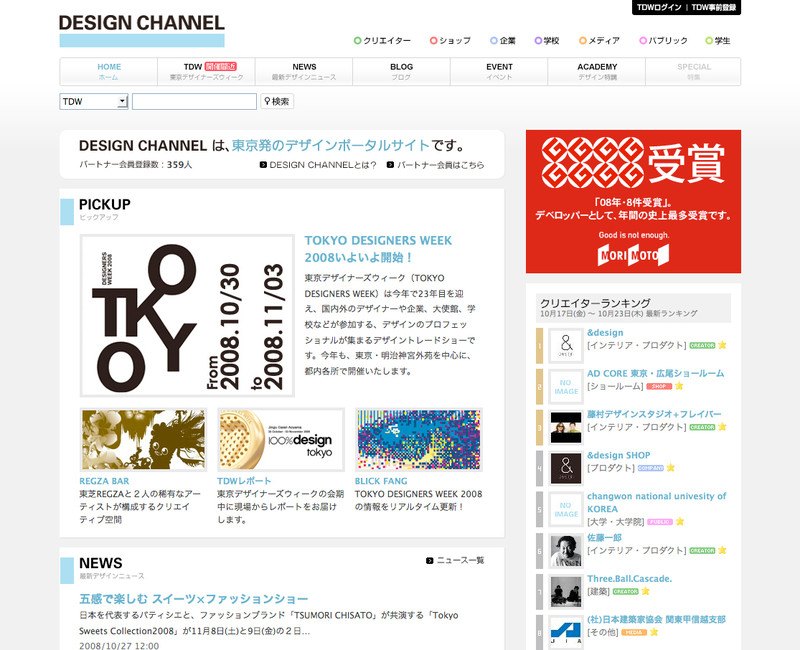Click the CREATOR badge beside 佐藤一郎
This screenshot has height=650, width=800.
pyautogui.click(x=702, y=551)
